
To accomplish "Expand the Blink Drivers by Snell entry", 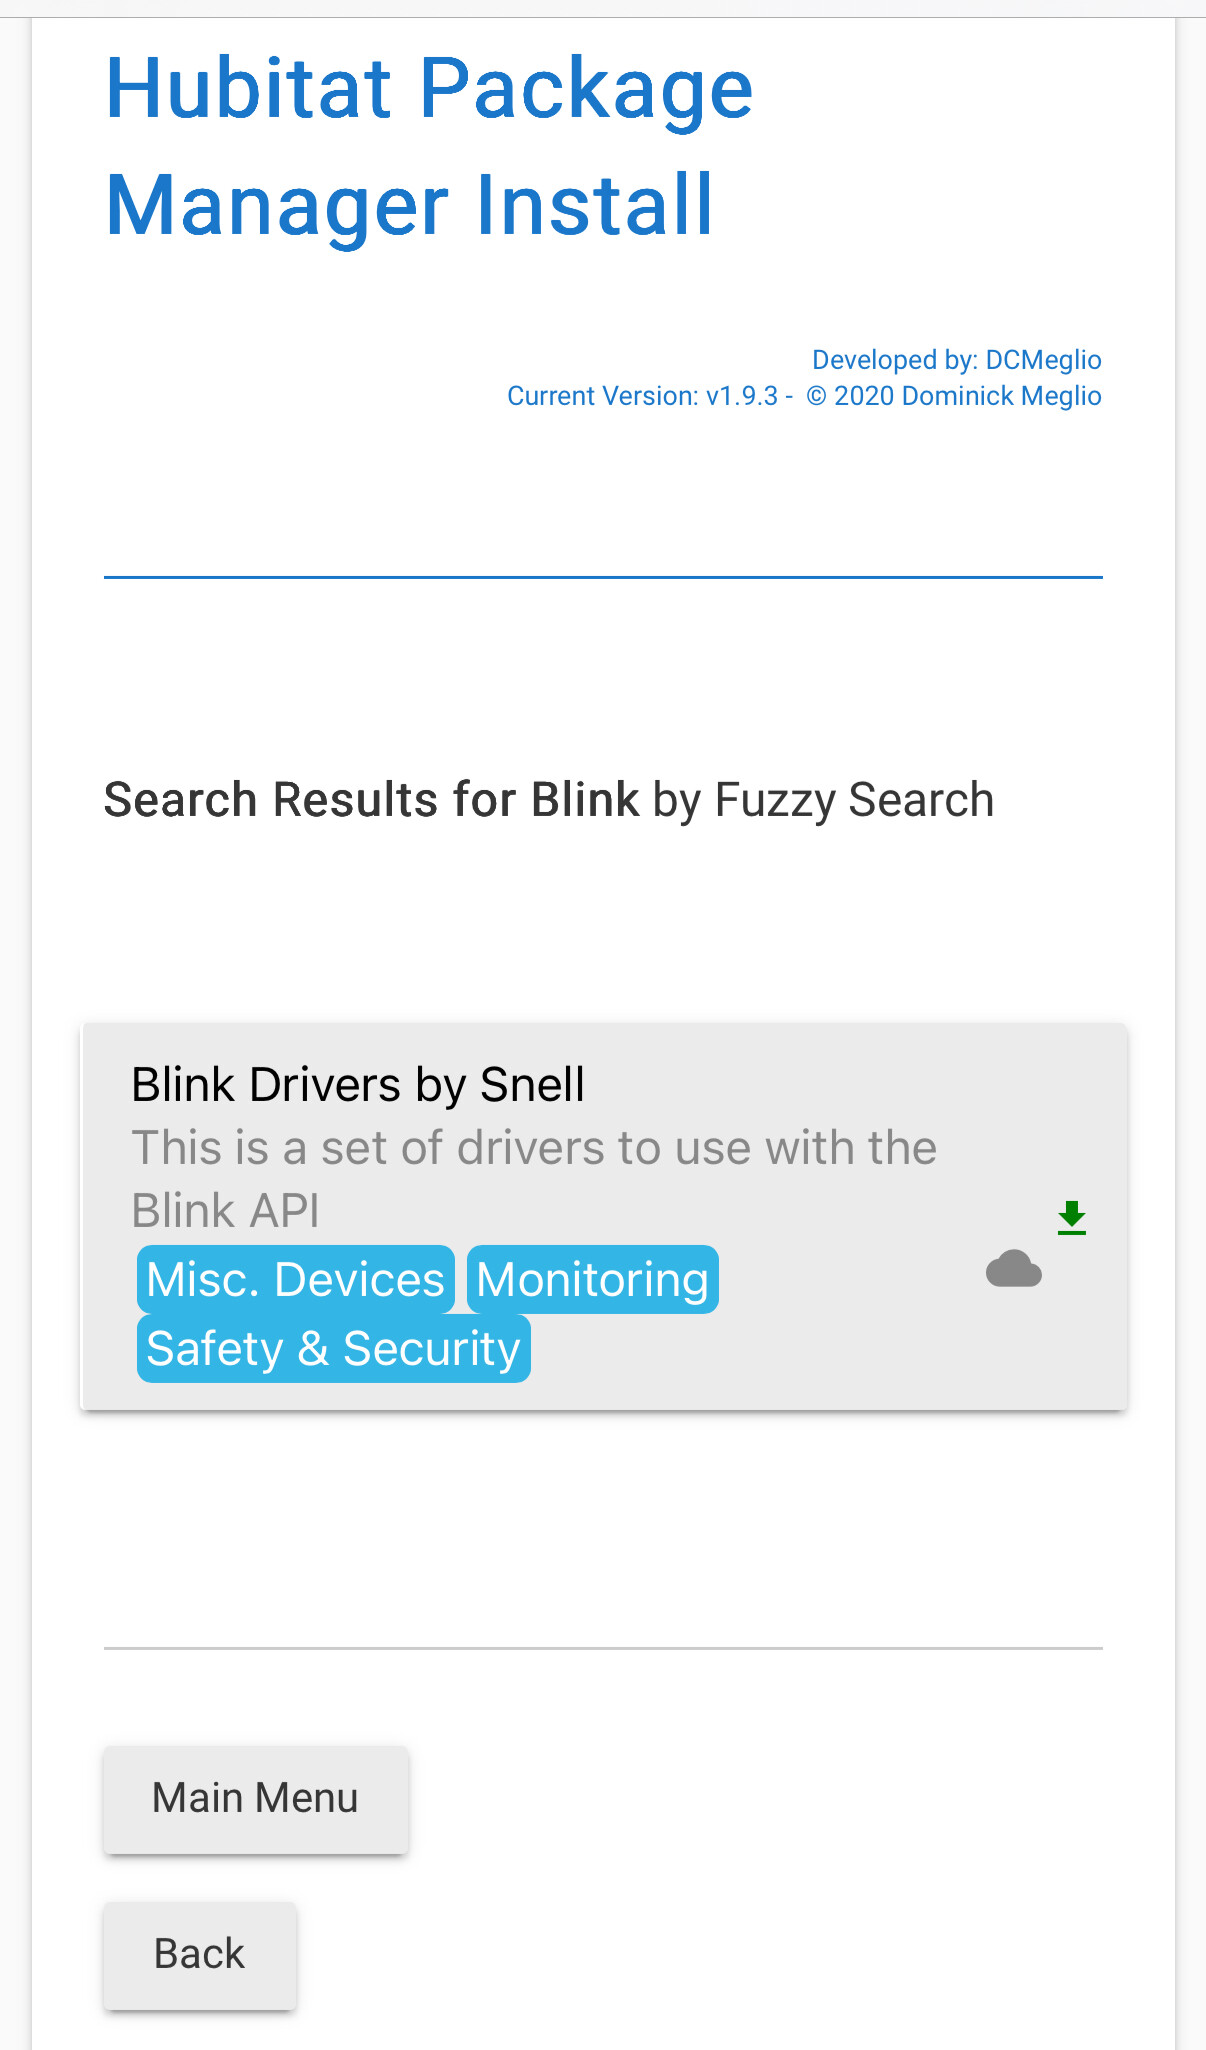I will click(x=357, y=1083).
